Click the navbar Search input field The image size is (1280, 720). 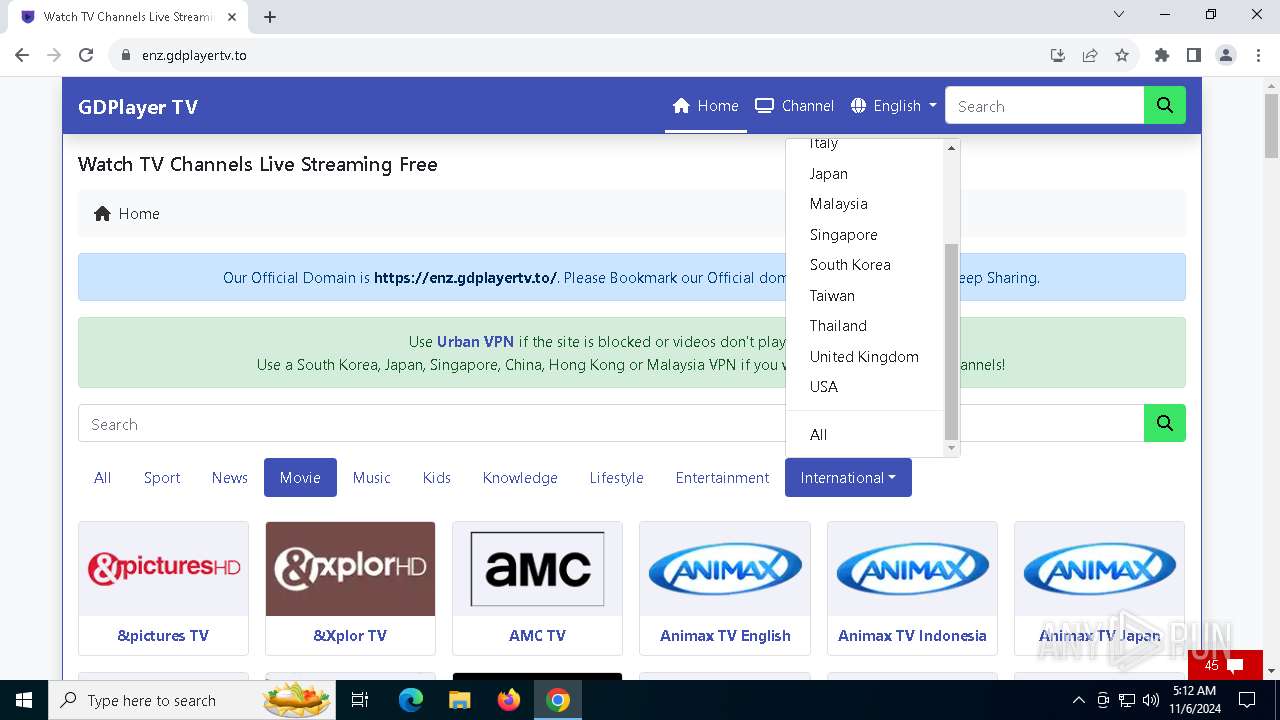[x=1044, y=106]
